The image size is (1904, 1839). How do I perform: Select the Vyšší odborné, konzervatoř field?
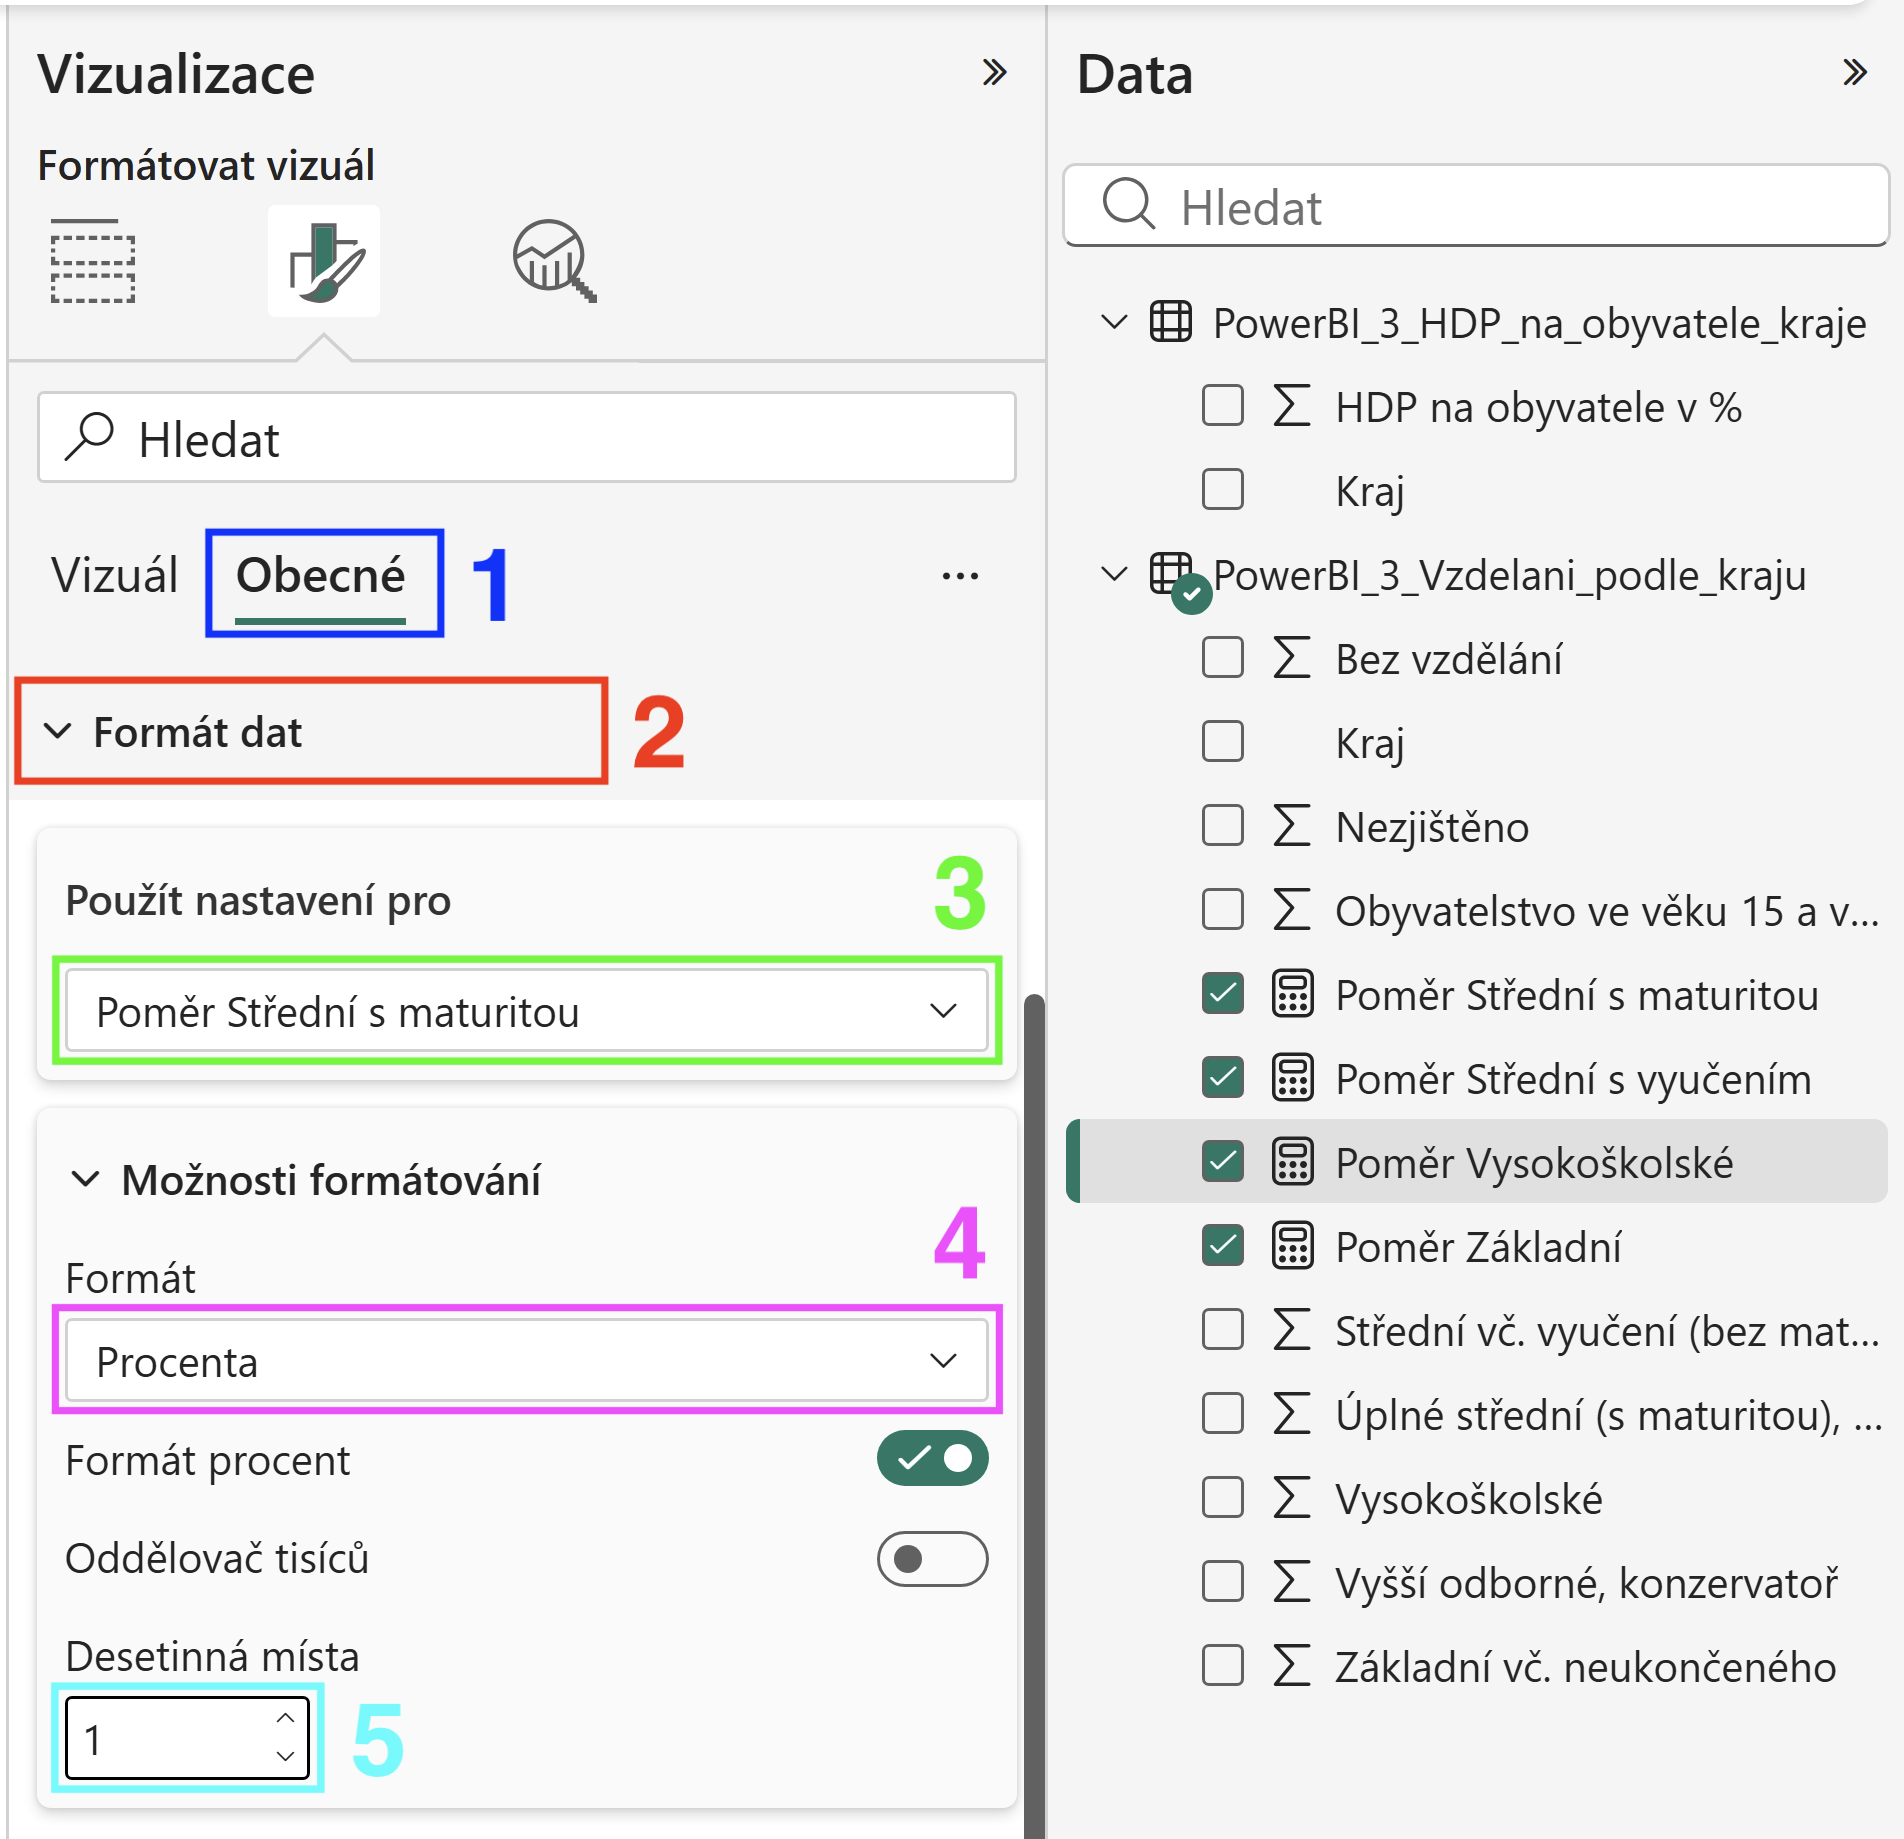pyautogui.click(x=1586, y=1582)
